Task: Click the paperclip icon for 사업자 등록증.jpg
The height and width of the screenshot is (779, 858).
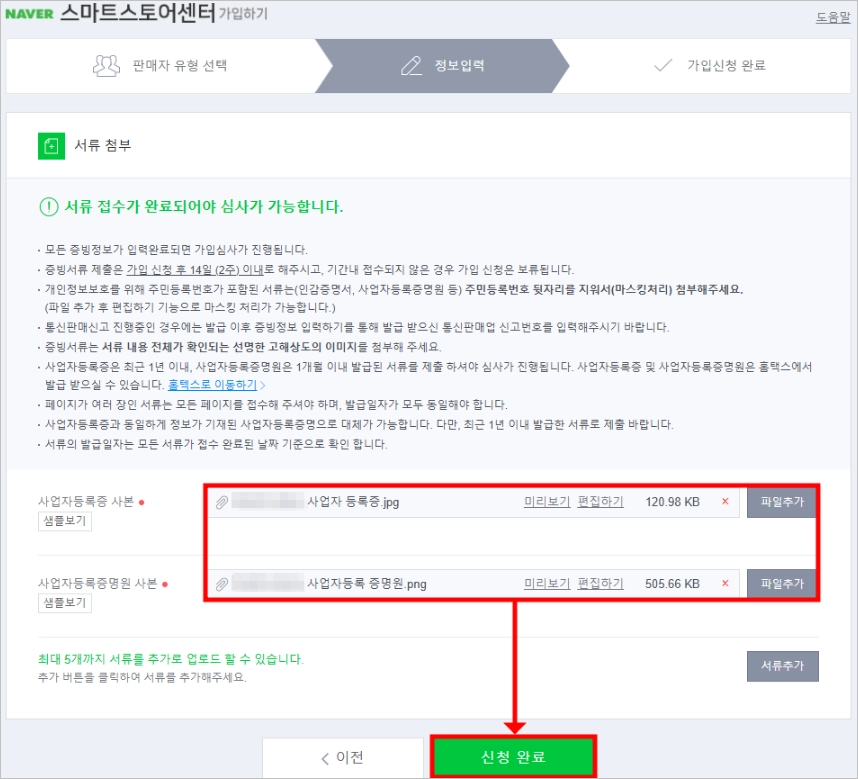Action: pos(222,502)
